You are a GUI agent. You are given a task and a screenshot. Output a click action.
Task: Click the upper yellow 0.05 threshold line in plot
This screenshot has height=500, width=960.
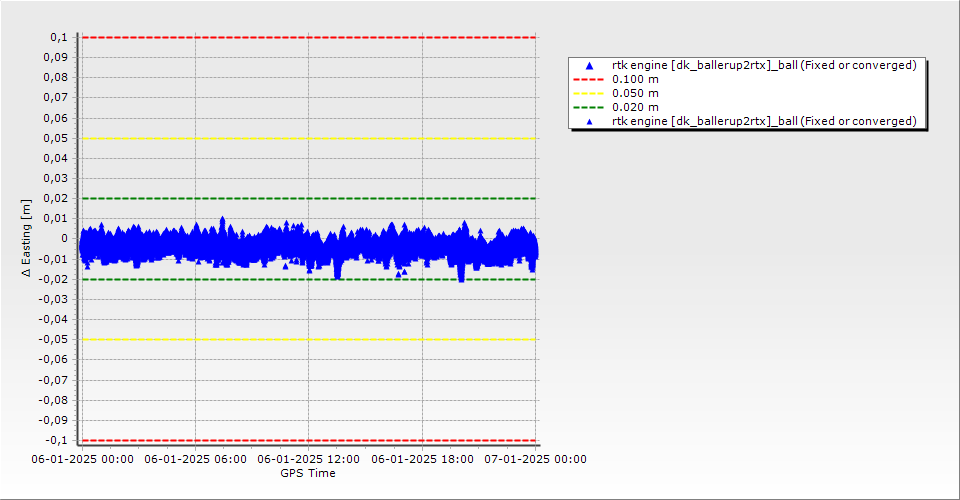(x=309, y=138)
